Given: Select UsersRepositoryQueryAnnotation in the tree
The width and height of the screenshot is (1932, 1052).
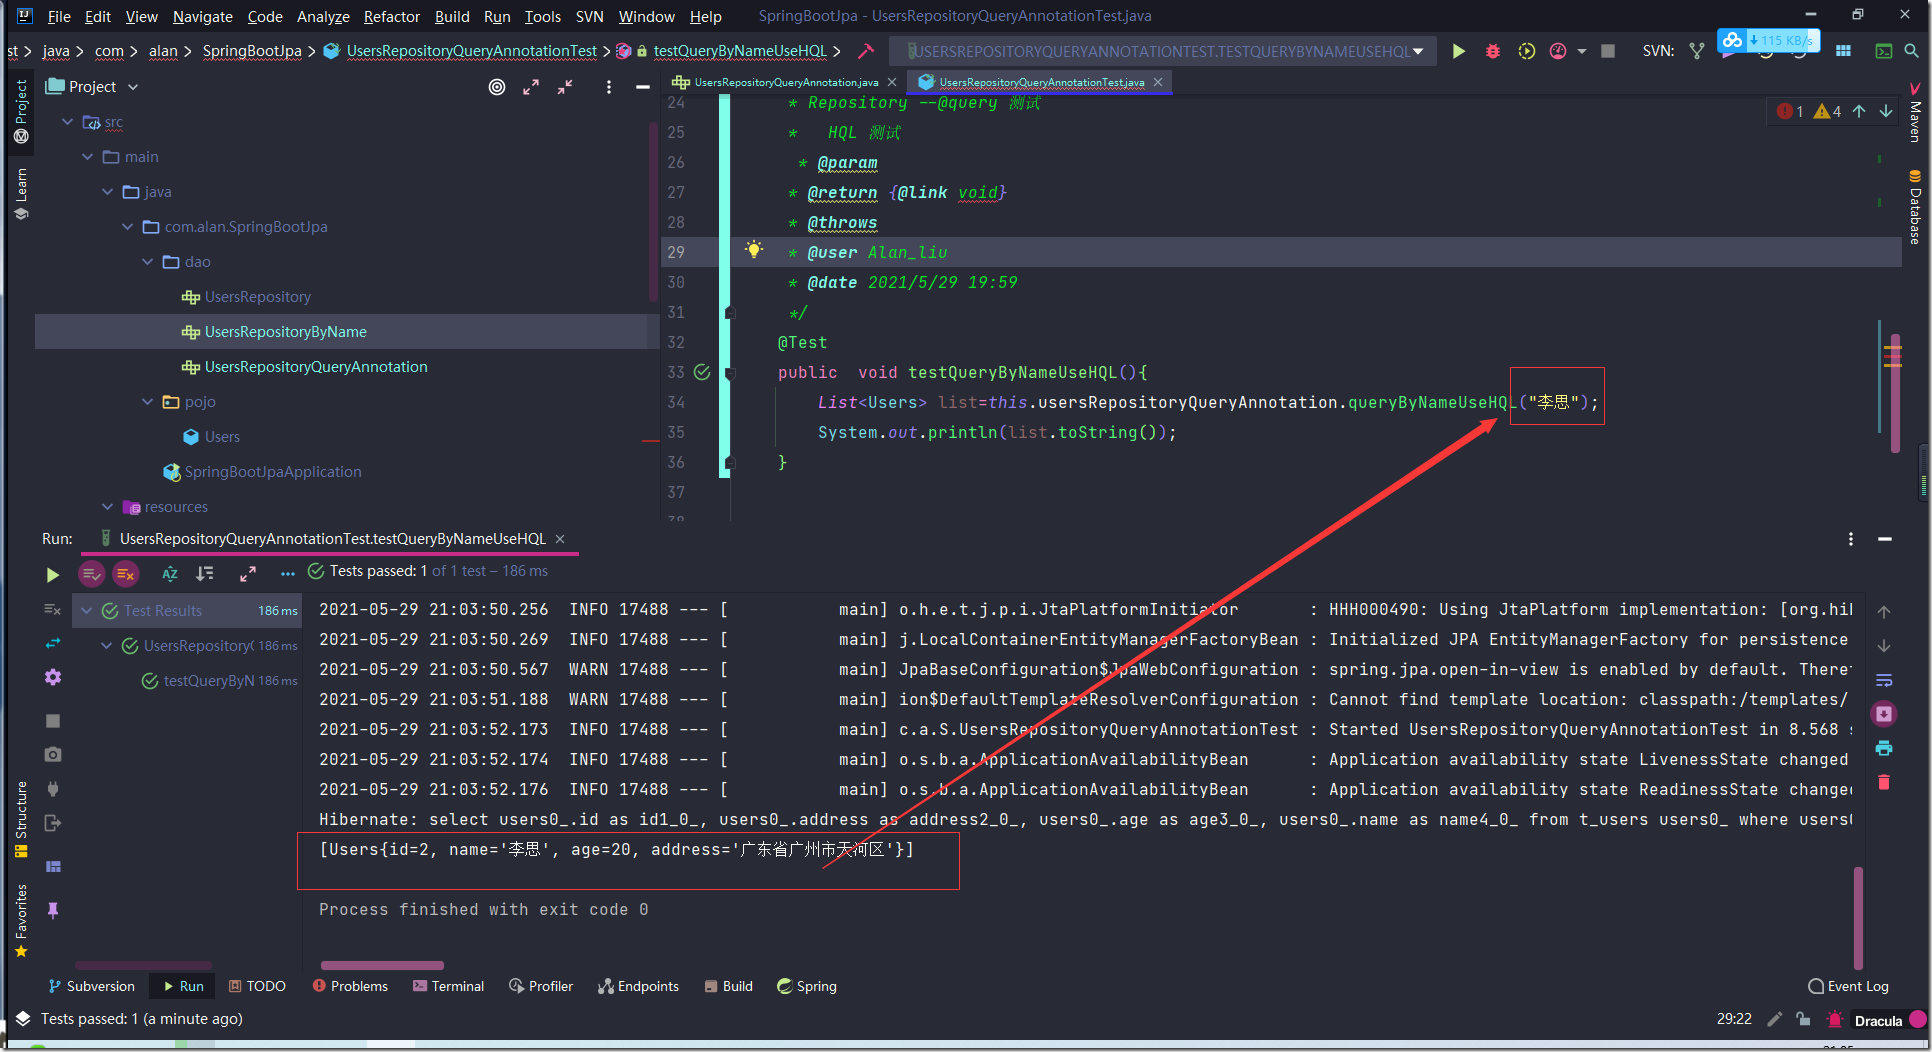Looking at the screenshot, I should click(x=315, y=367).
